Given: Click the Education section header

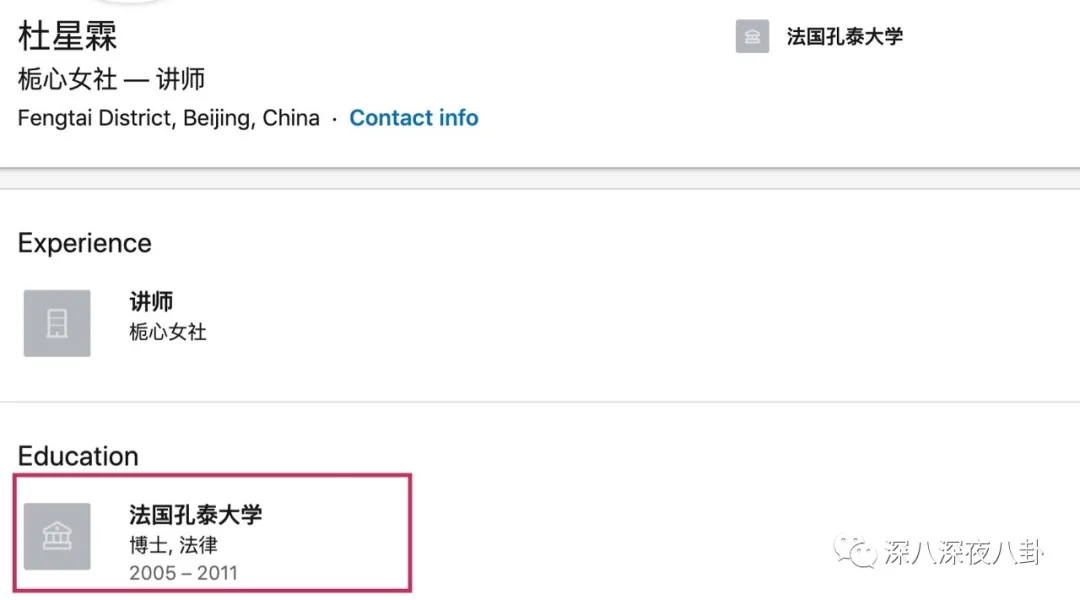Looking at the screenshot, I should pyautogui.click(x=77, y=455).
